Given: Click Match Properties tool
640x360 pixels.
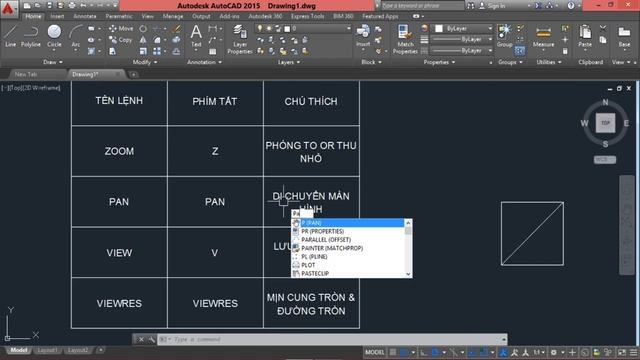Looking at the screenshot, I should [405, 39].
